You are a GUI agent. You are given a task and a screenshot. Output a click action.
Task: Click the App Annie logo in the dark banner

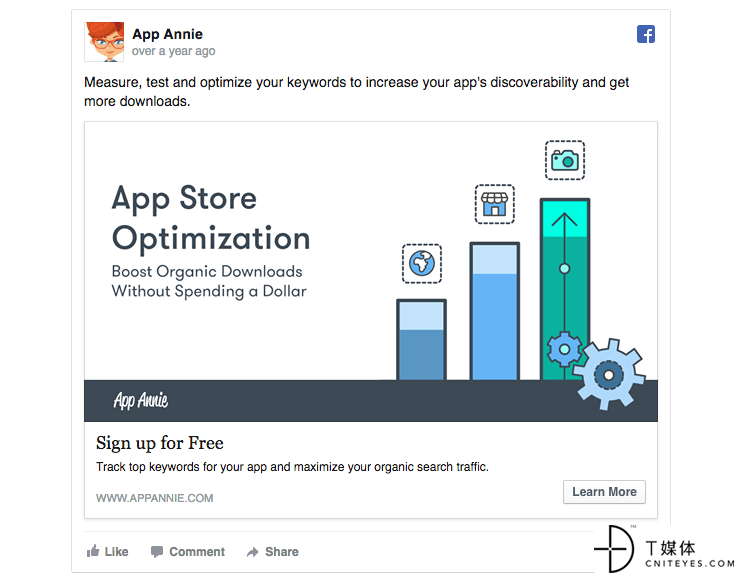(140, 400)
